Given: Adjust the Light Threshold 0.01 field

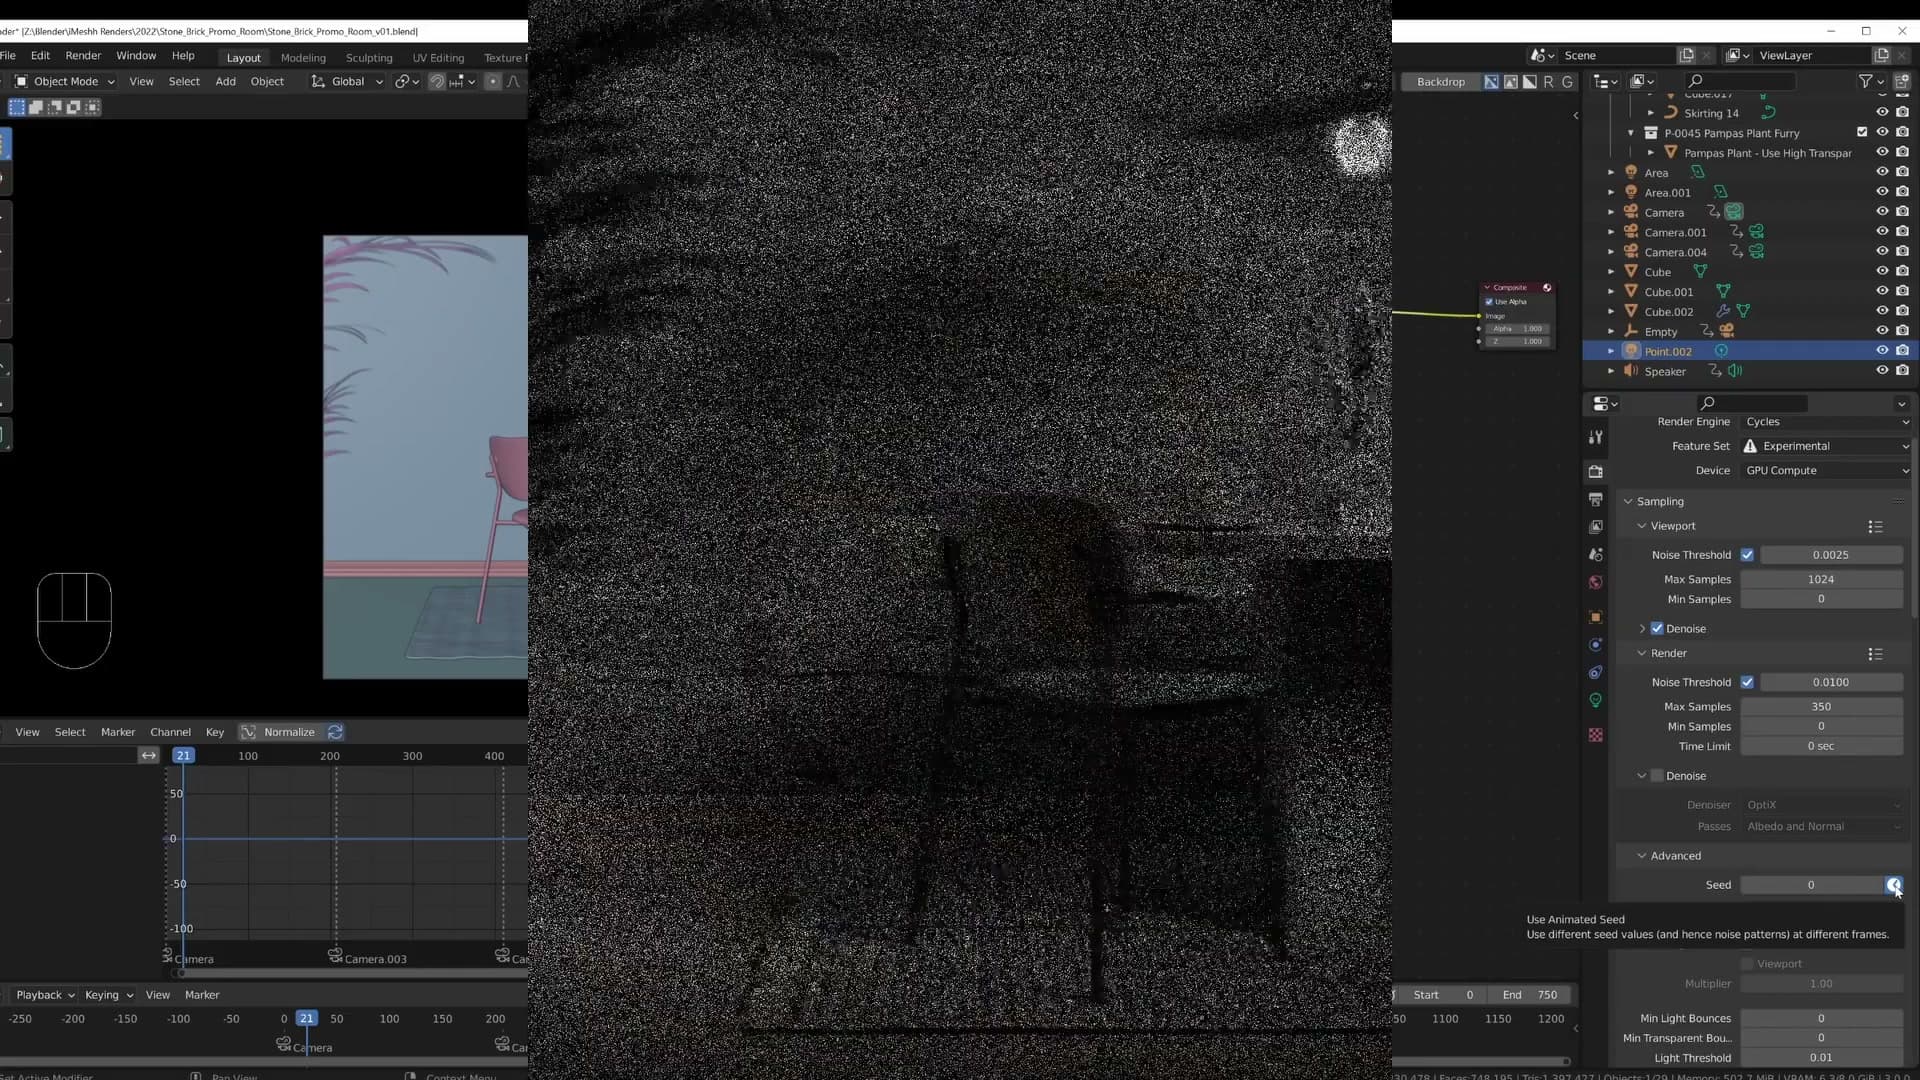Looking at the screenshot, I should coord(1821,1058).
